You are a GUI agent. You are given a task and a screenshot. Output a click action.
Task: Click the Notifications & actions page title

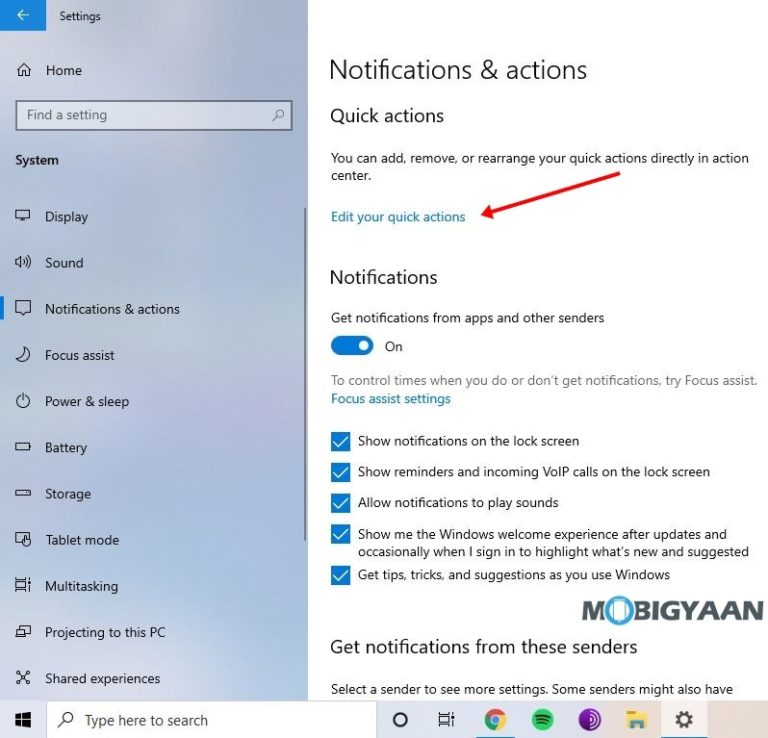pyautogui.click(x=458, y=70)
